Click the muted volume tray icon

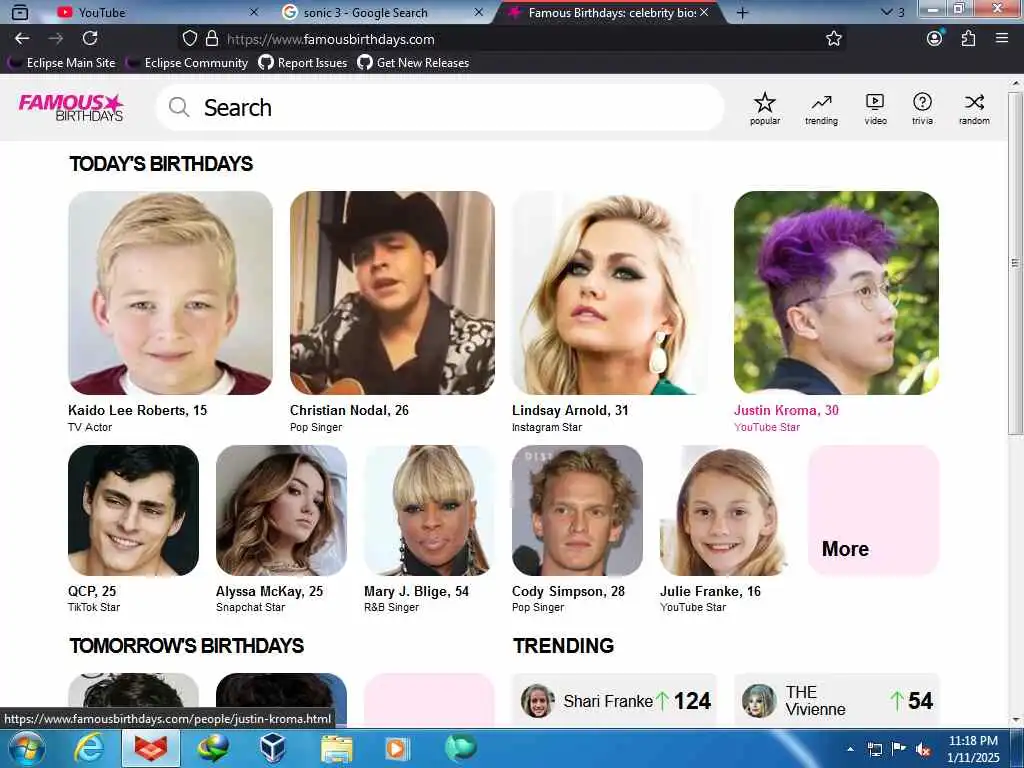(923, 750)
